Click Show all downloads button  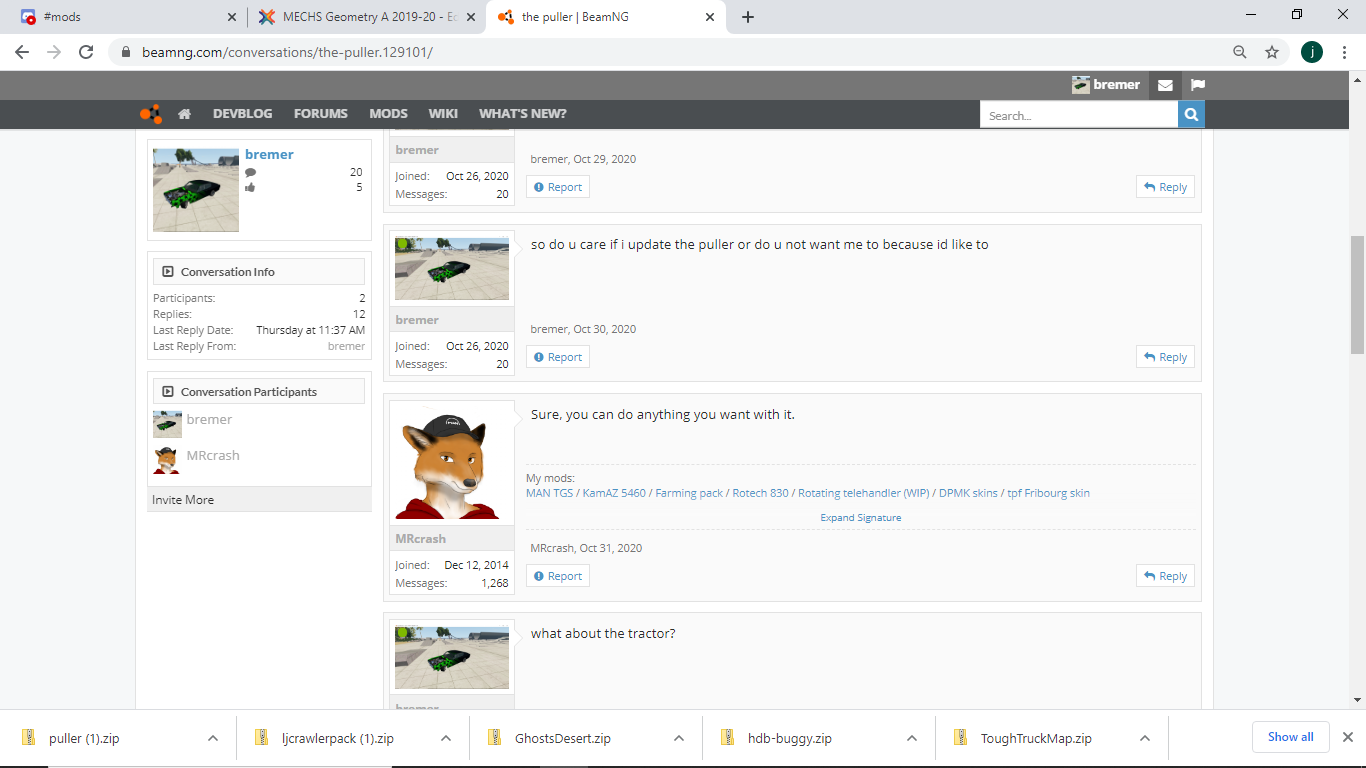[1291, 737]
